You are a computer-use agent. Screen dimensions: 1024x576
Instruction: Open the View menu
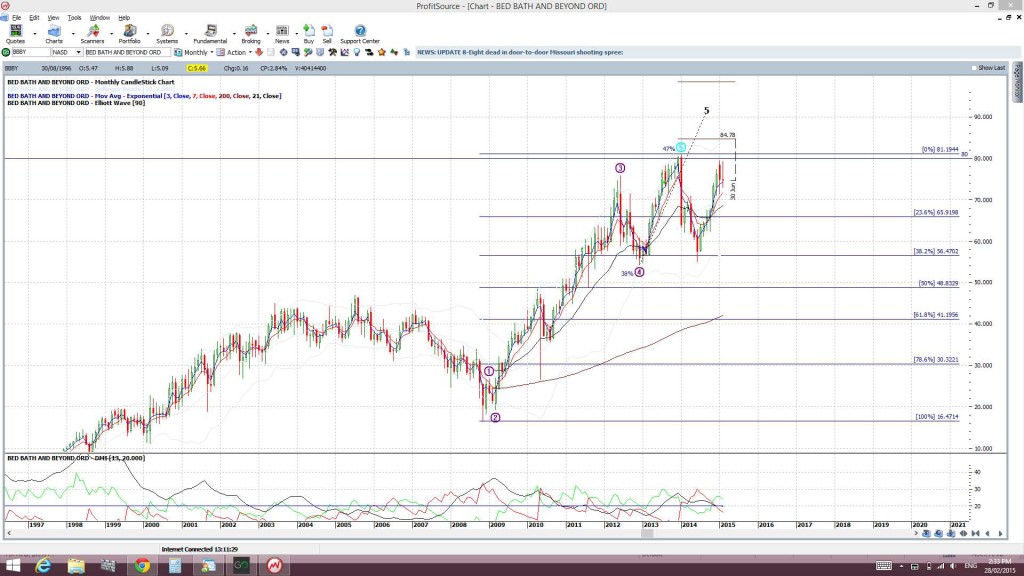pyautogui.click(x=54, y=18)
